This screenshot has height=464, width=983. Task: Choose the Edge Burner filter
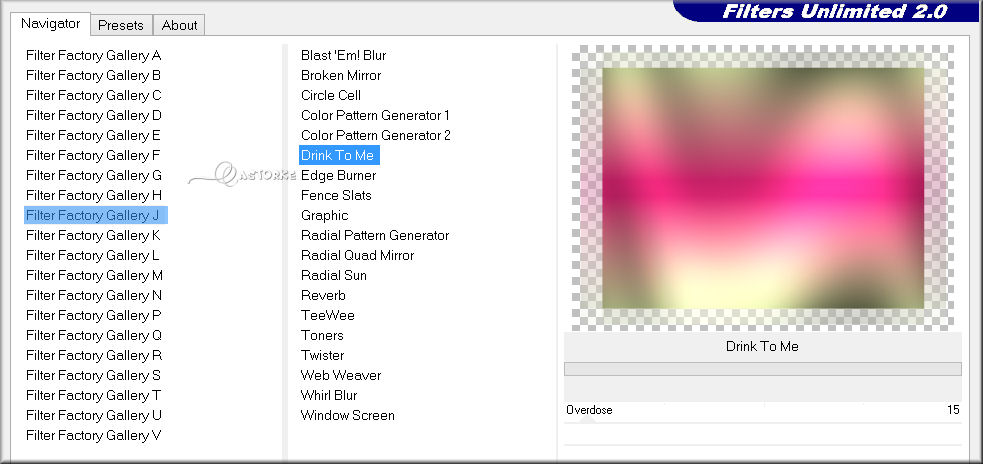[x=339, y=176]
